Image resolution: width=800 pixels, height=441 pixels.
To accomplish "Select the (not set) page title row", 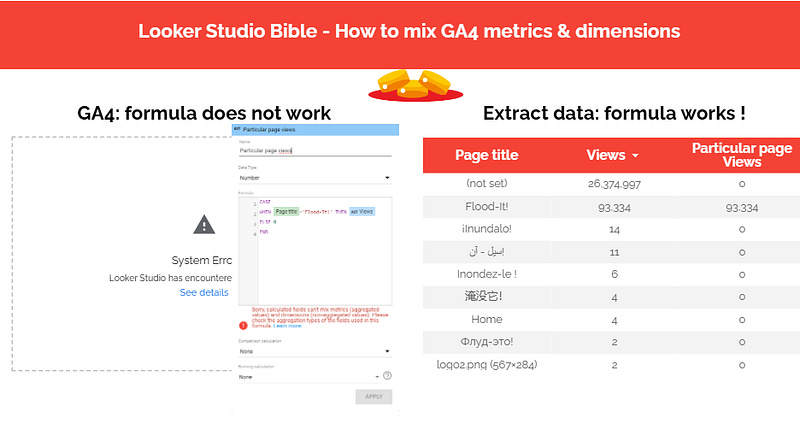I will coord(611,184).
